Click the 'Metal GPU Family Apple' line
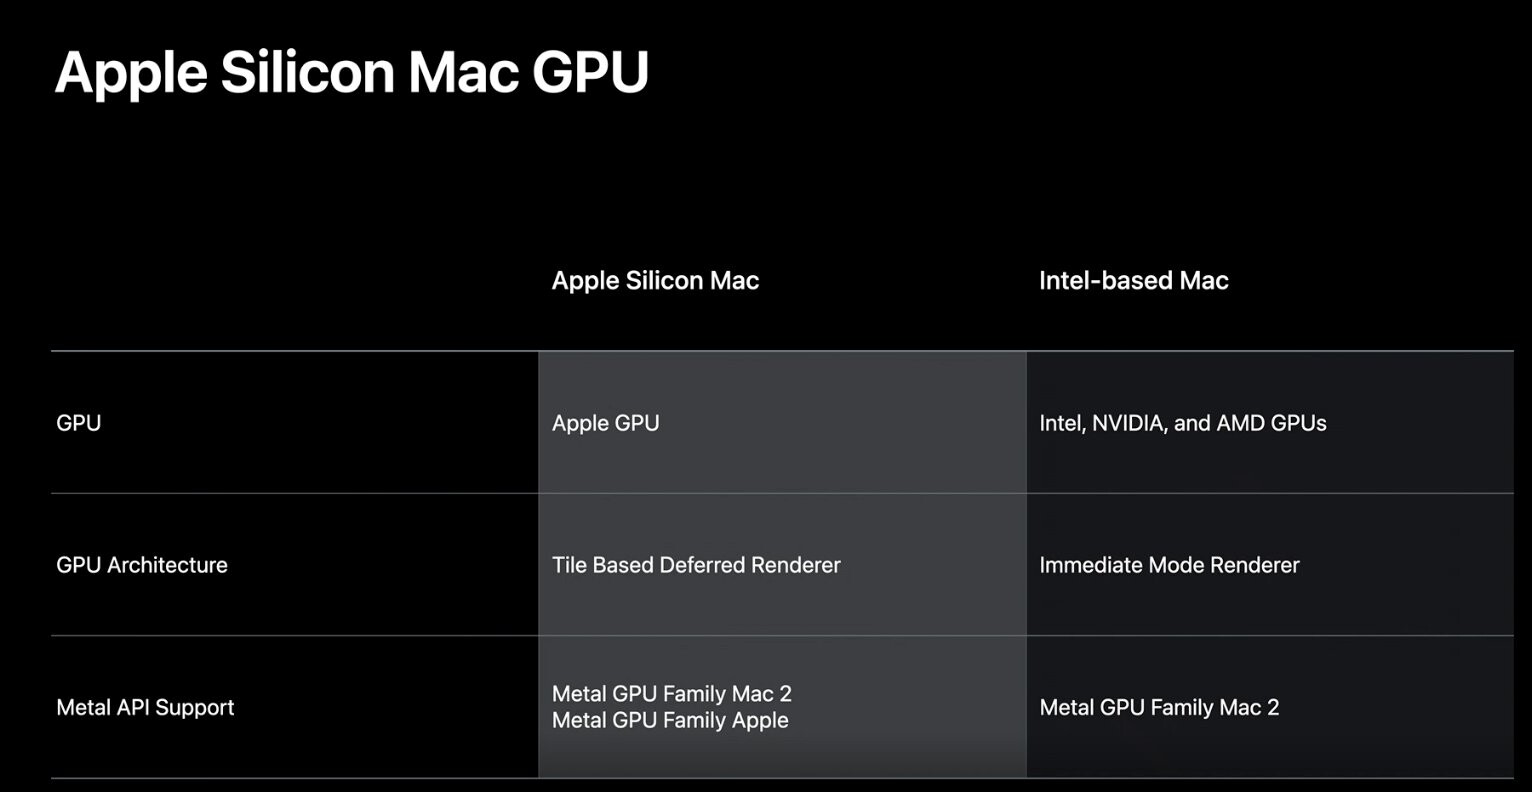Screen dimensions: 1532x792 point(670,720)
